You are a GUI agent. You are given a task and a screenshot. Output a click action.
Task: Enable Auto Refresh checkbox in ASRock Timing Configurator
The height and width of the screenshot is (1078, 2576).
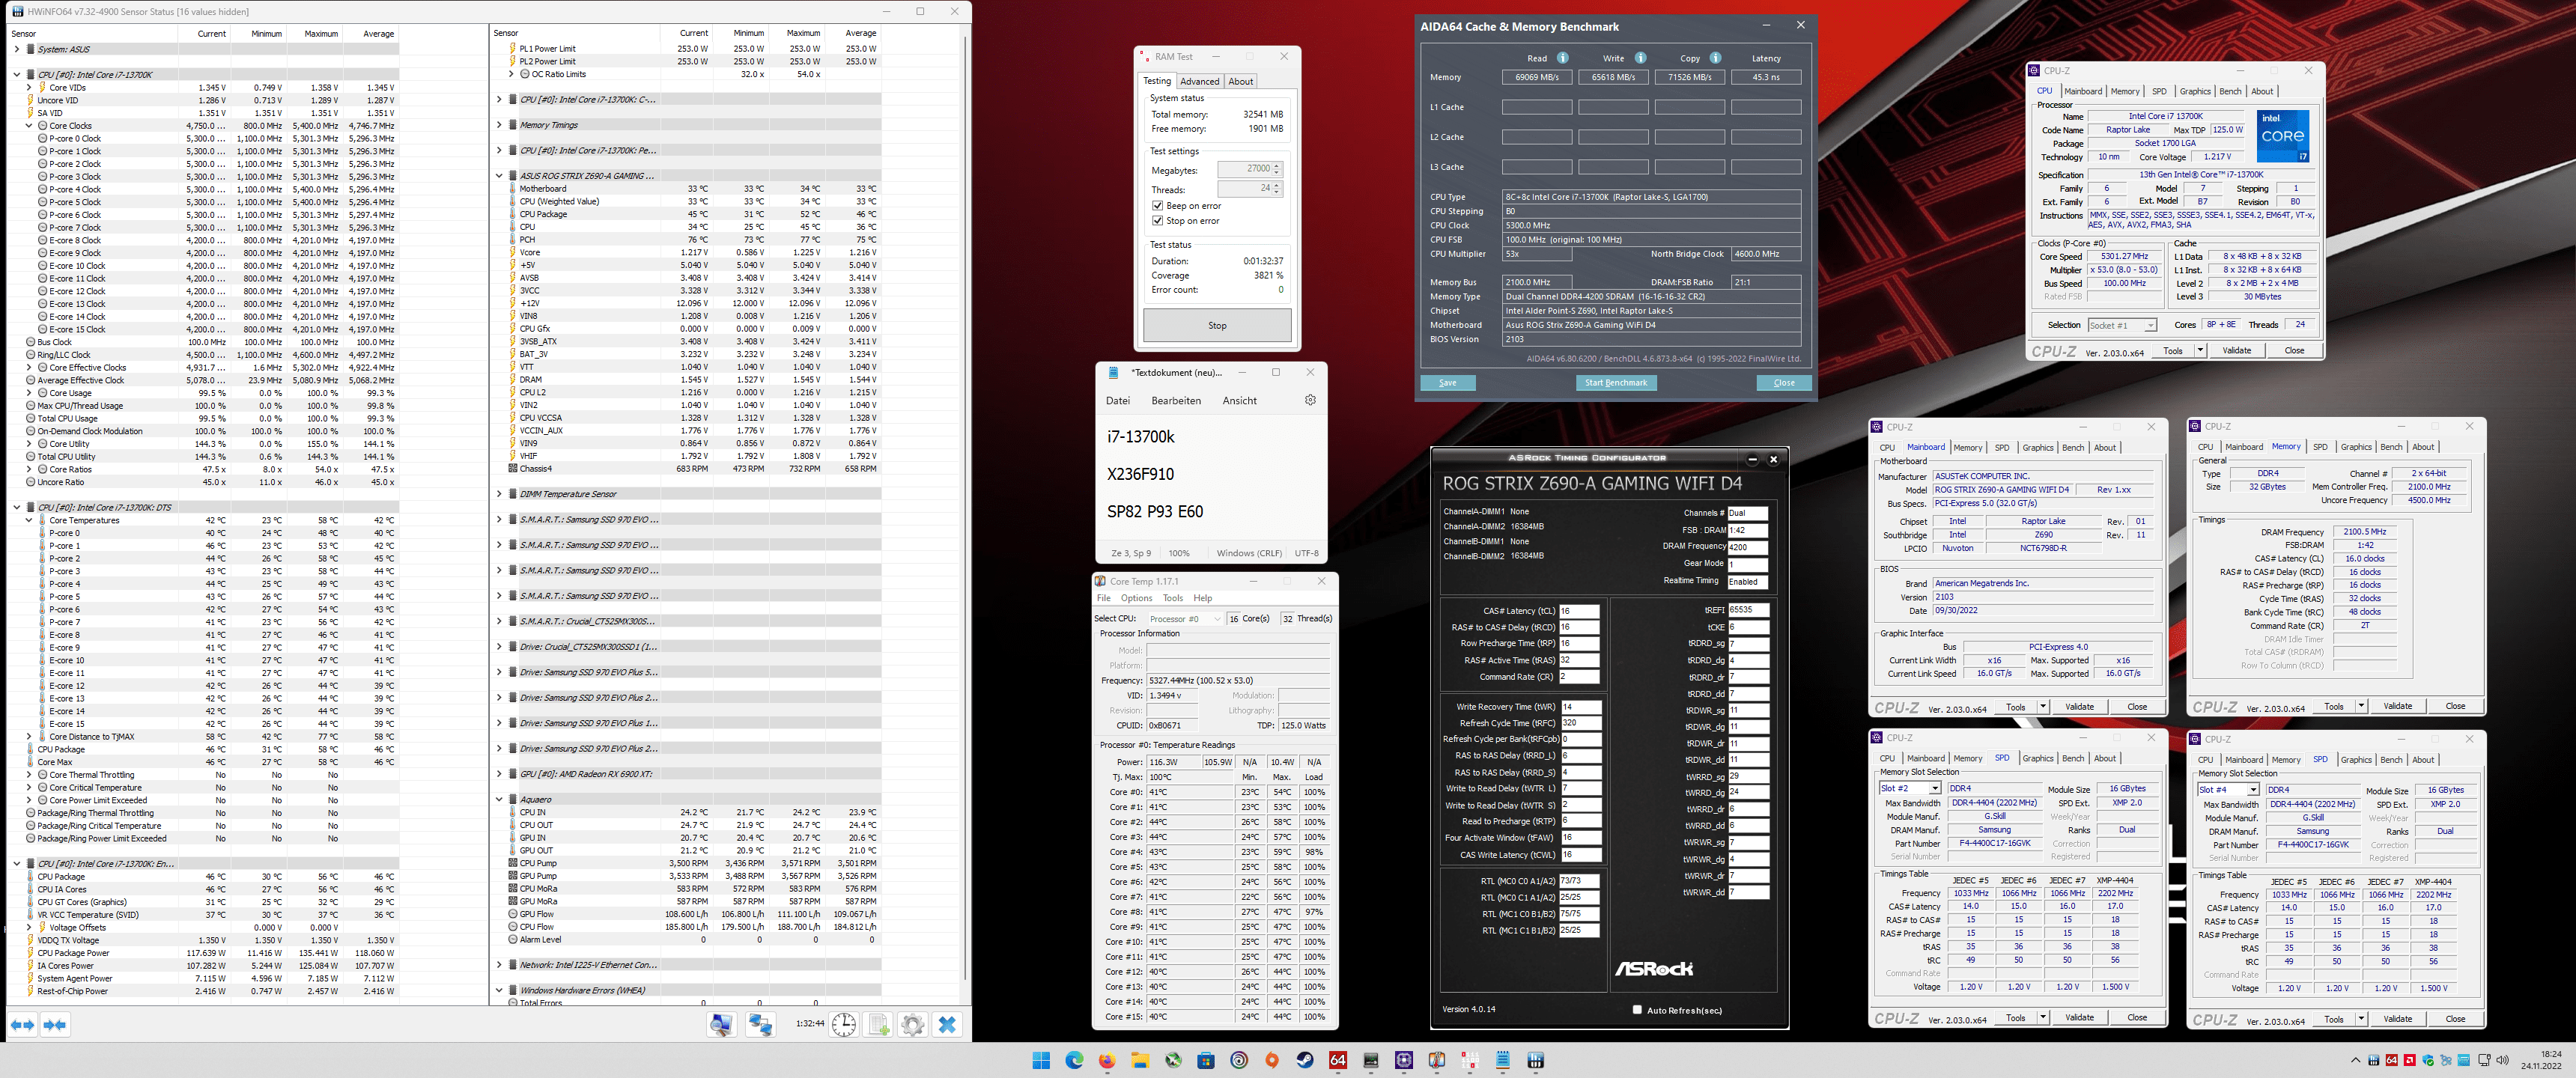1637,1010
